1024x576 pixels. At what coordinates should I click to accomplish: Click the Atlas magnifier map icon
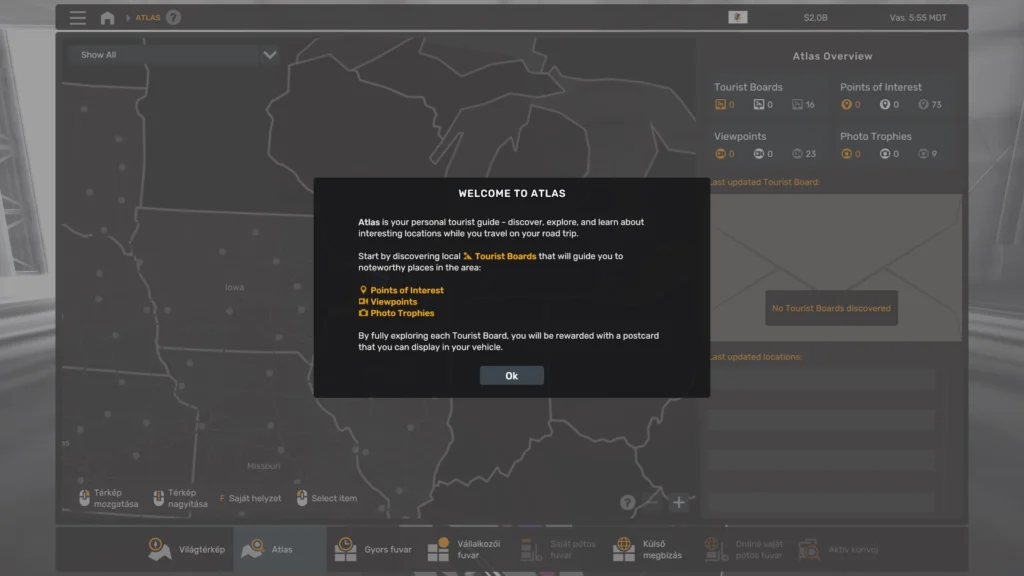[x=253, y=549]
